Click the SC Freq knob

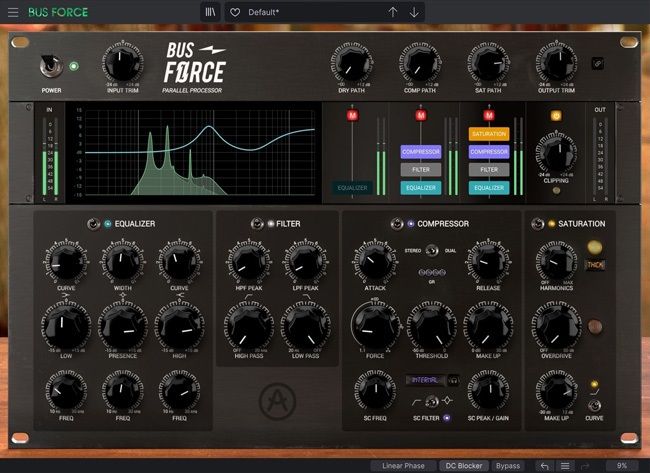(x=375, y=391)
